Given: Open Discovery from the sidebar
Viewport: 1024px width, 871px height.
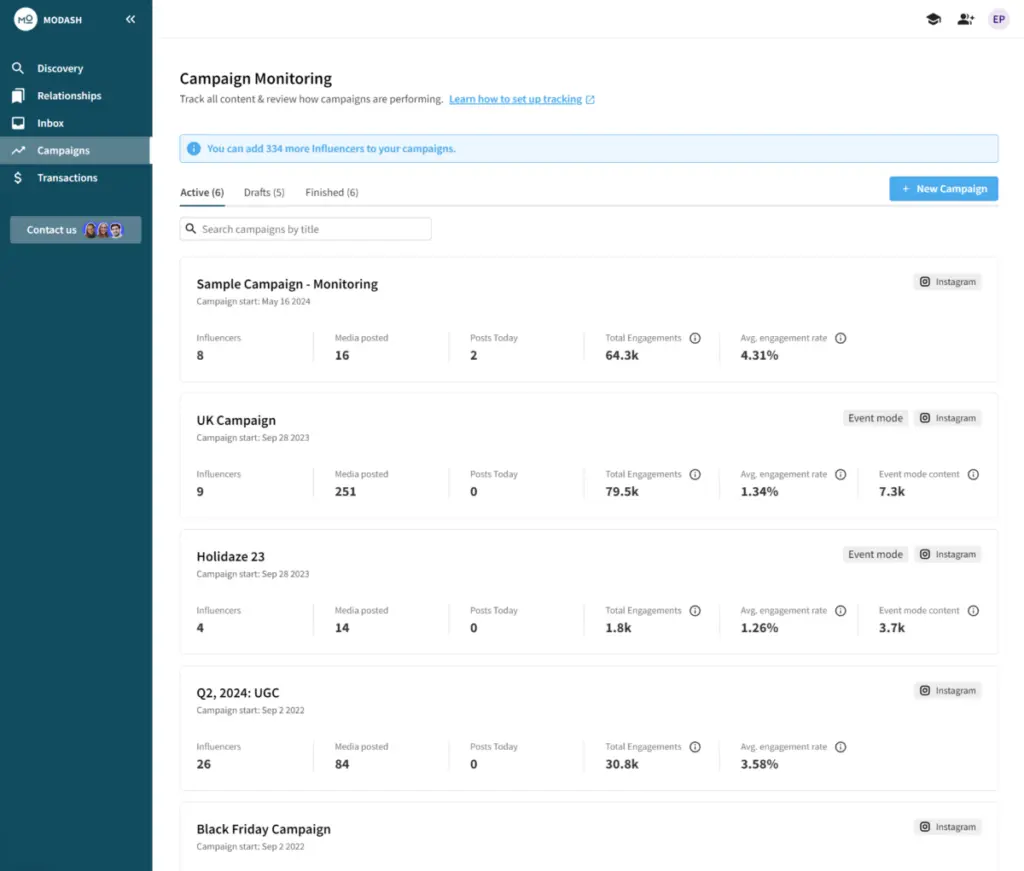Looking at the screenshot, I should click(x=60, y=69).
